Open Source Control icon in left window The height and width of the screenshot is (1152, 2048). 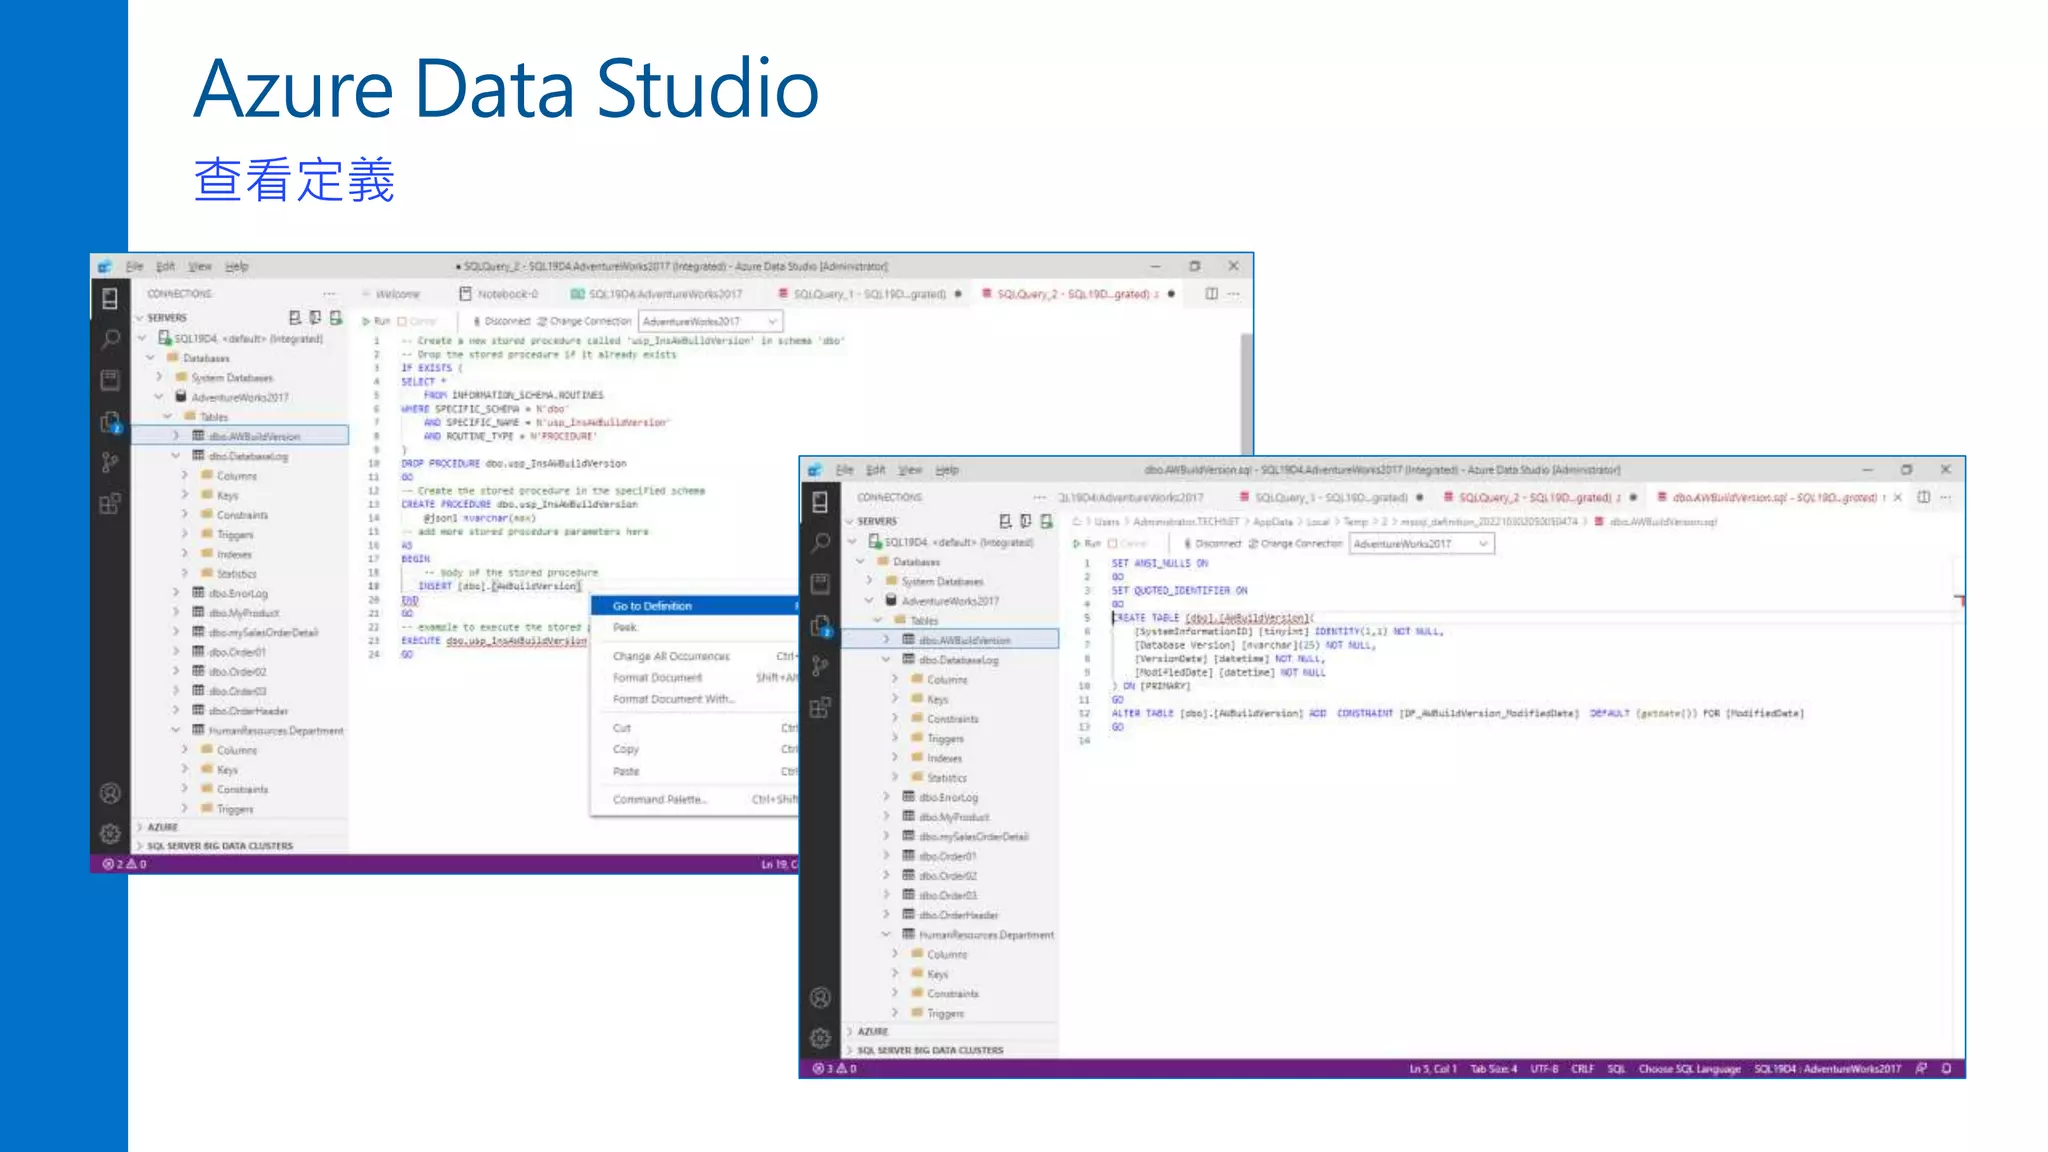pyautogui.click(x=110, y=462)
